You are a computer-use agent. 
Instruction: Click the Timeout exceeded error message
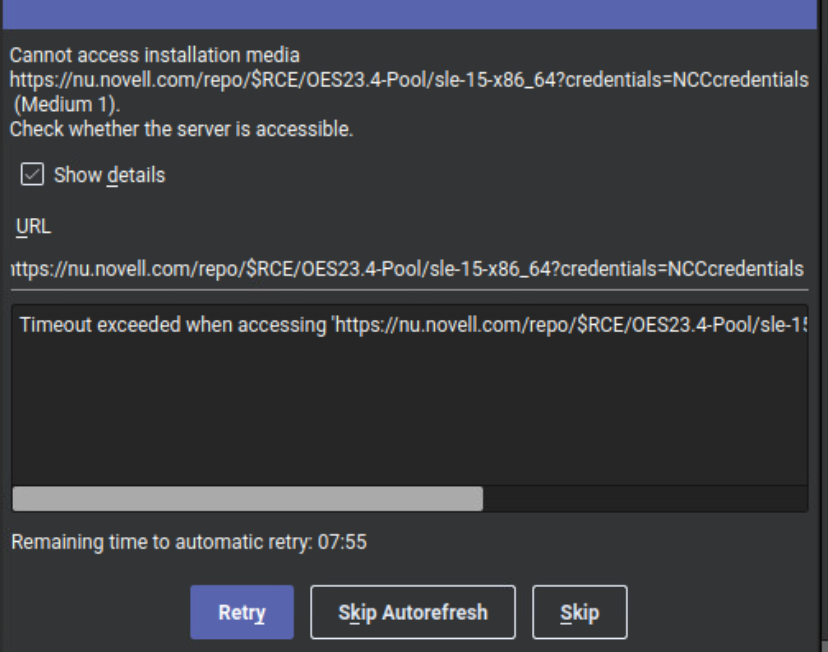tap(300, 324)
